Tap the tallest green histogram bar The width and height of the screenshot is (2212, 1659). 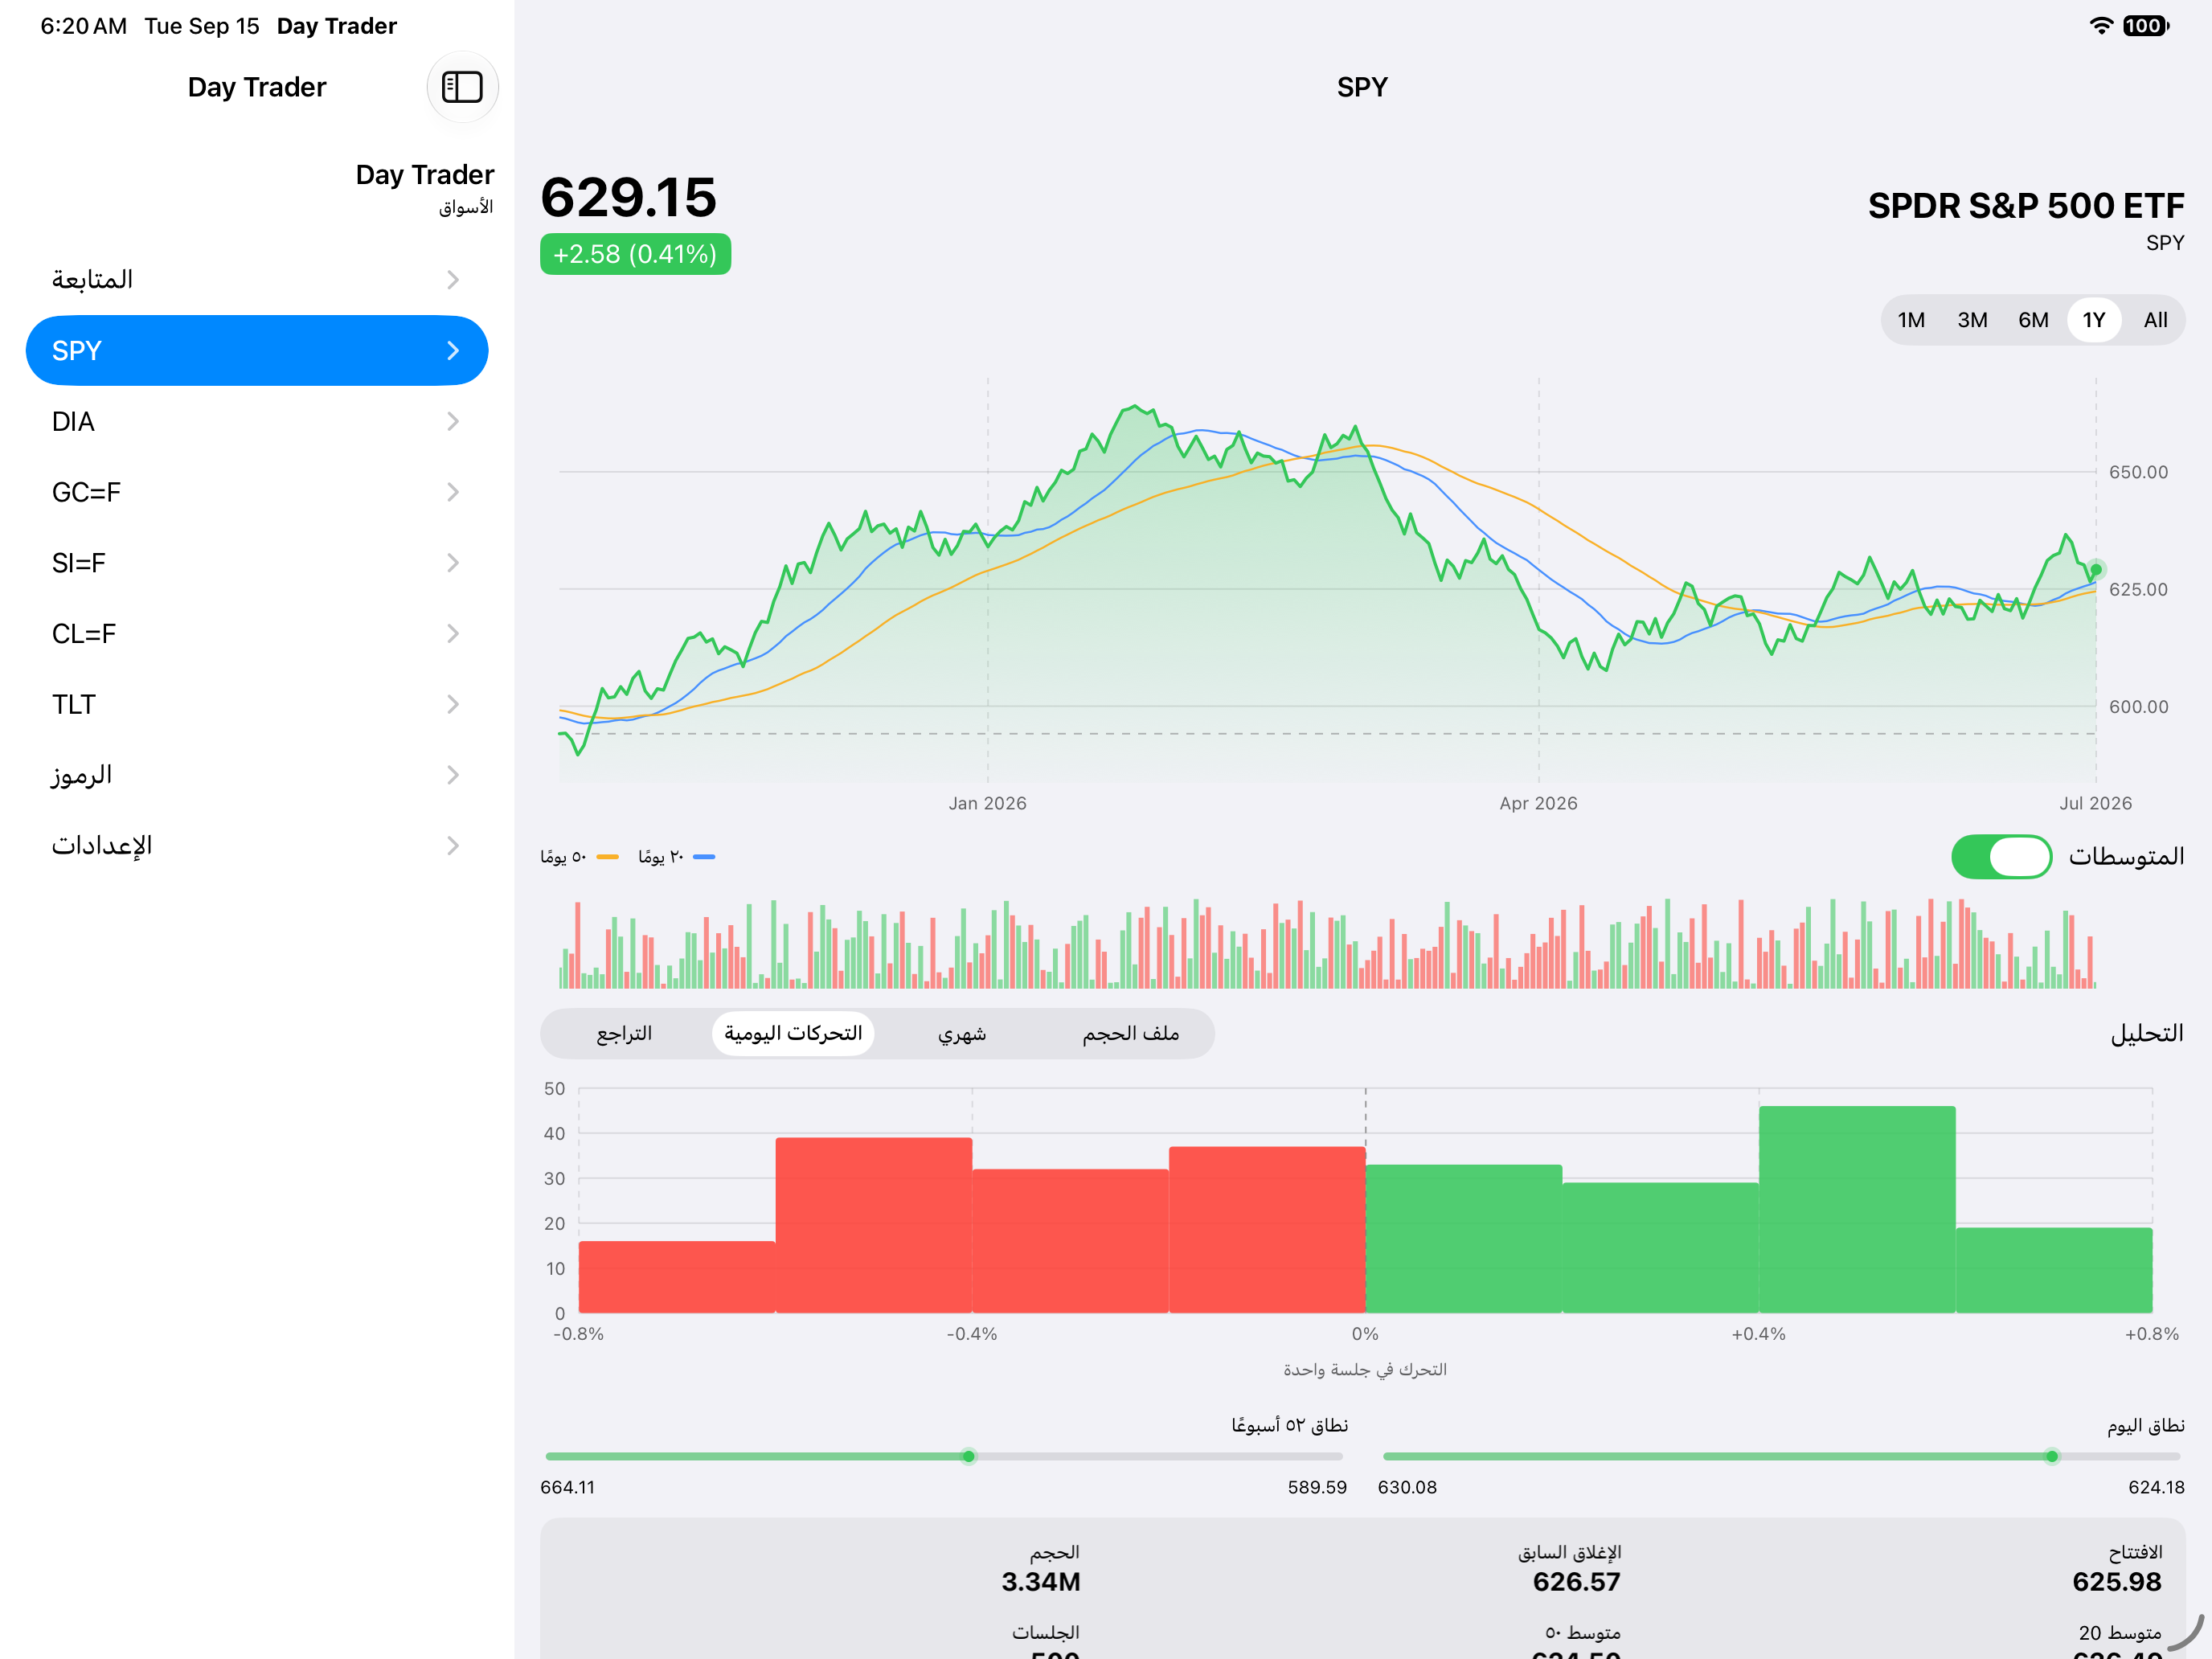pos(1857,1209)
